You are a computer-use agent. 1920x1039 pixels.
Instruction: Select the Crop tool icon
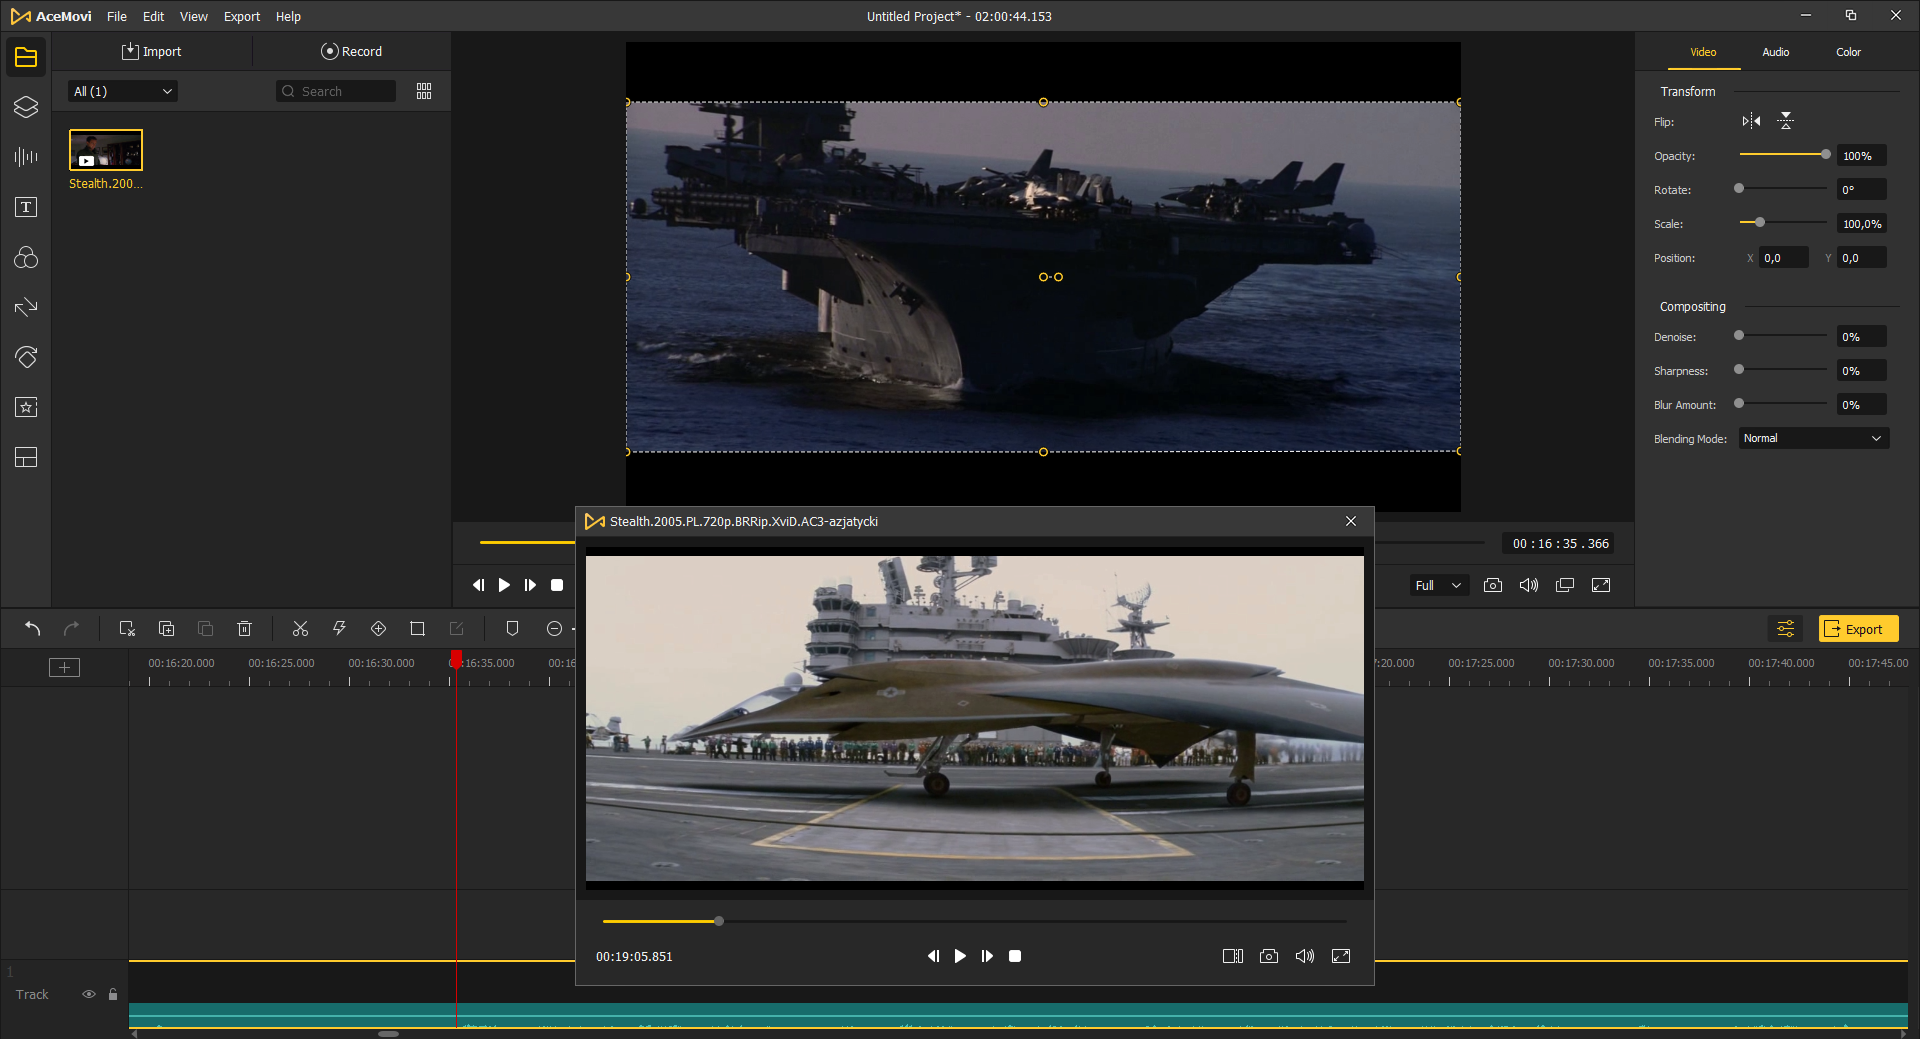[x=417, y=629]
